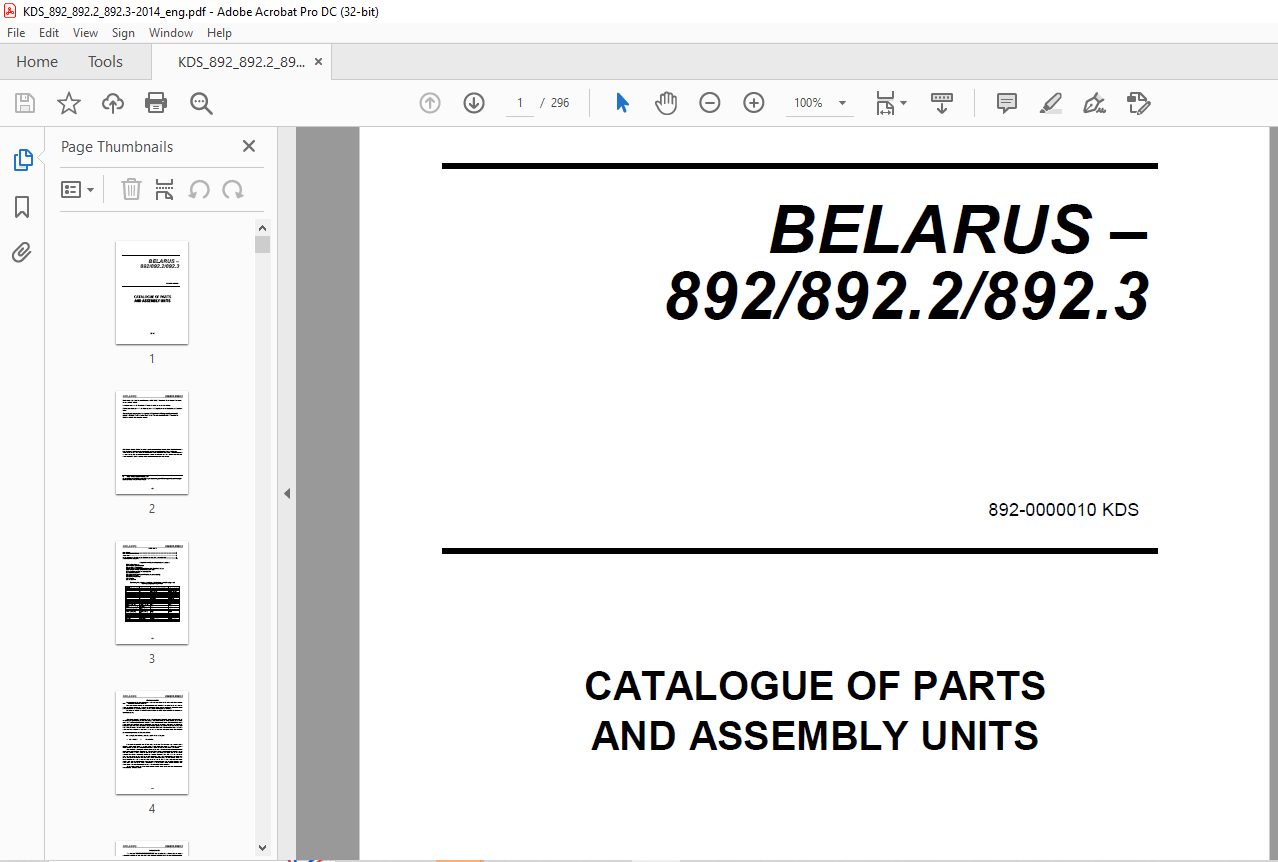Open the Edit menu
The image size is (1278, 862).
coord(49,33)
